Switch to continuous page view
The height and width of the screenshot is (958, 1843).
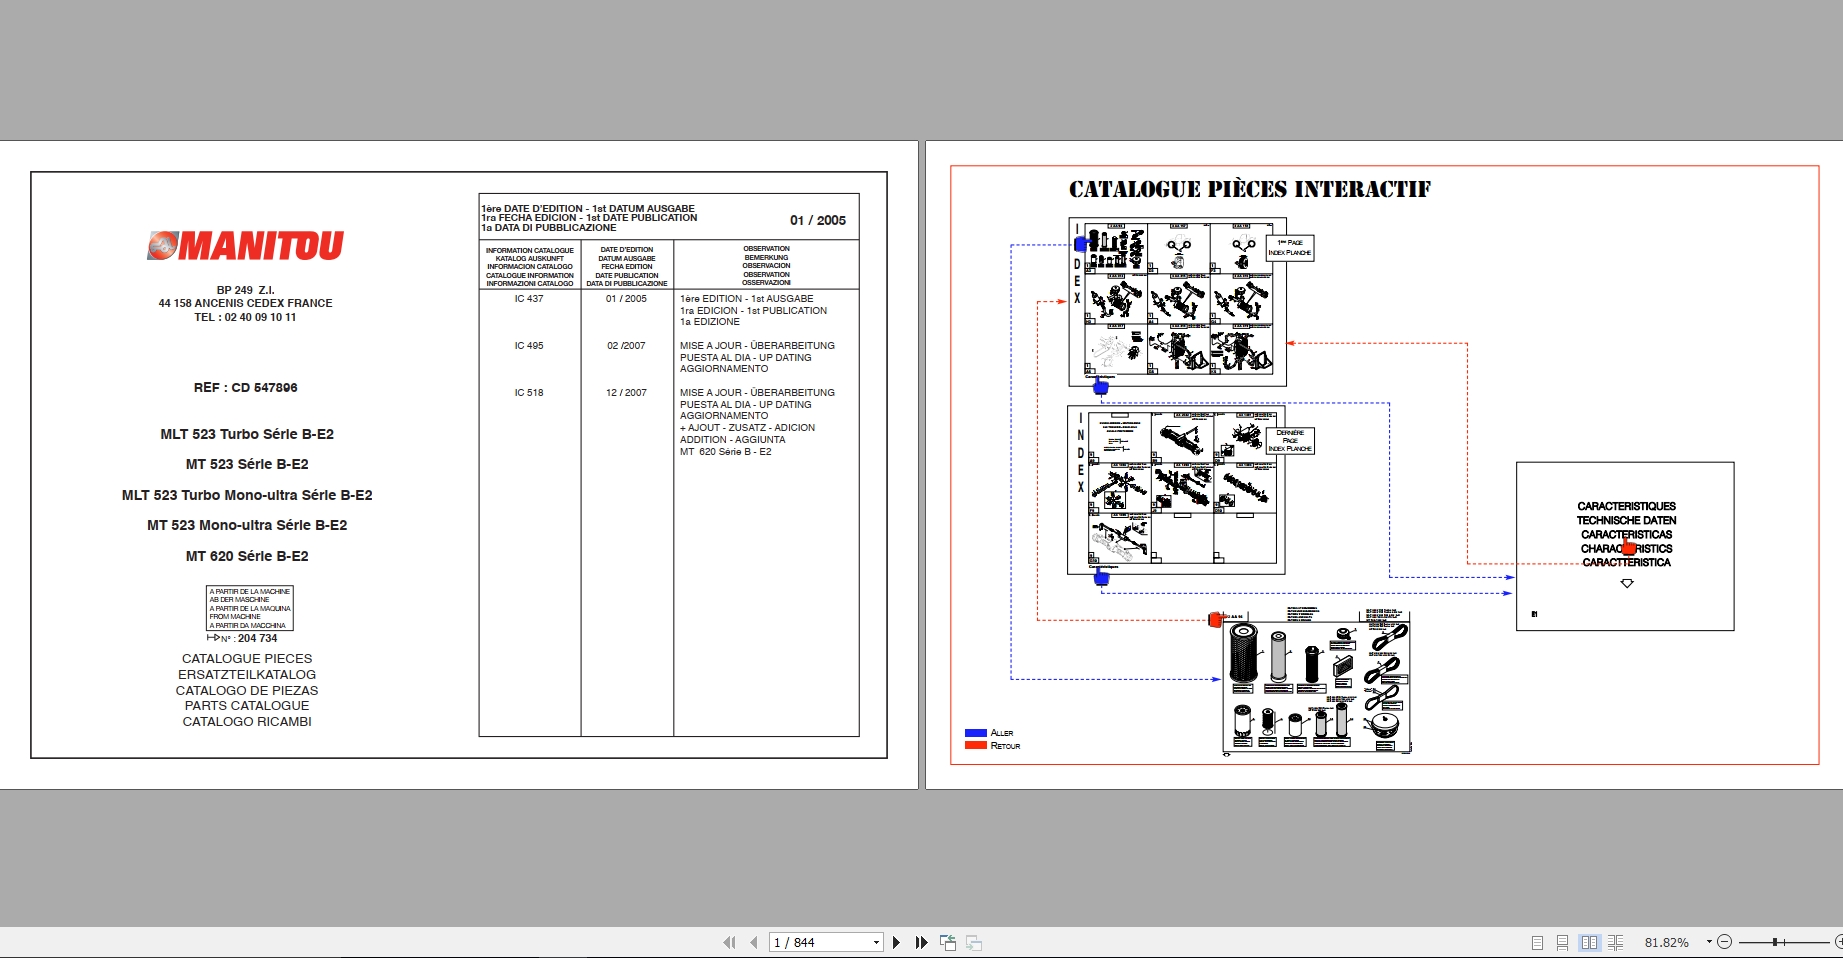point(1563,942)
